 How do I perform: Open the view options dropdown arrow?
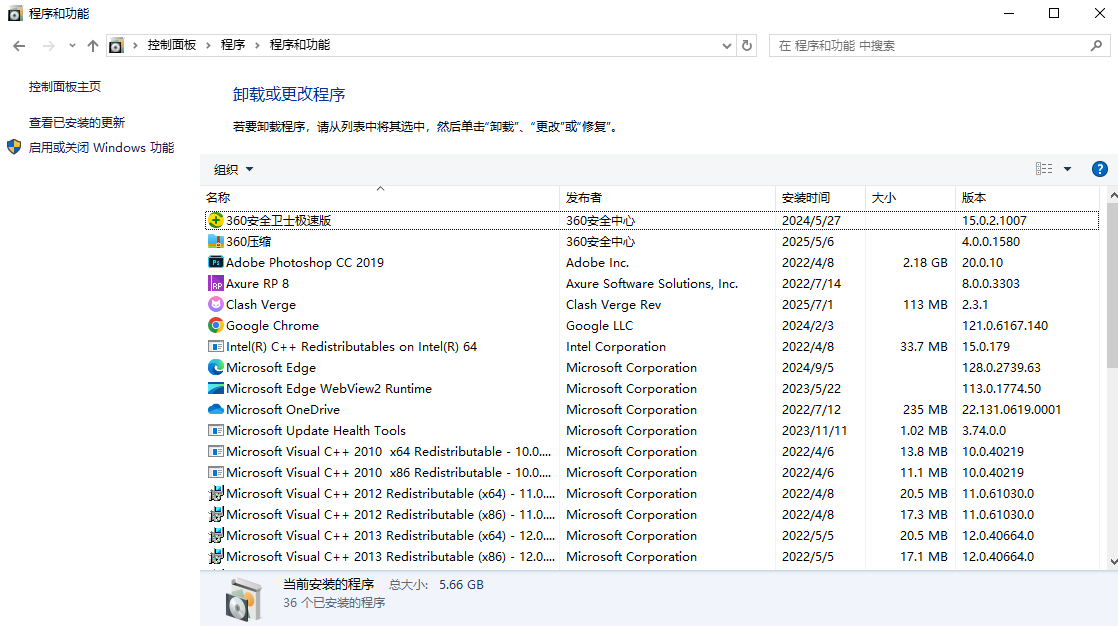[1067, 169]
